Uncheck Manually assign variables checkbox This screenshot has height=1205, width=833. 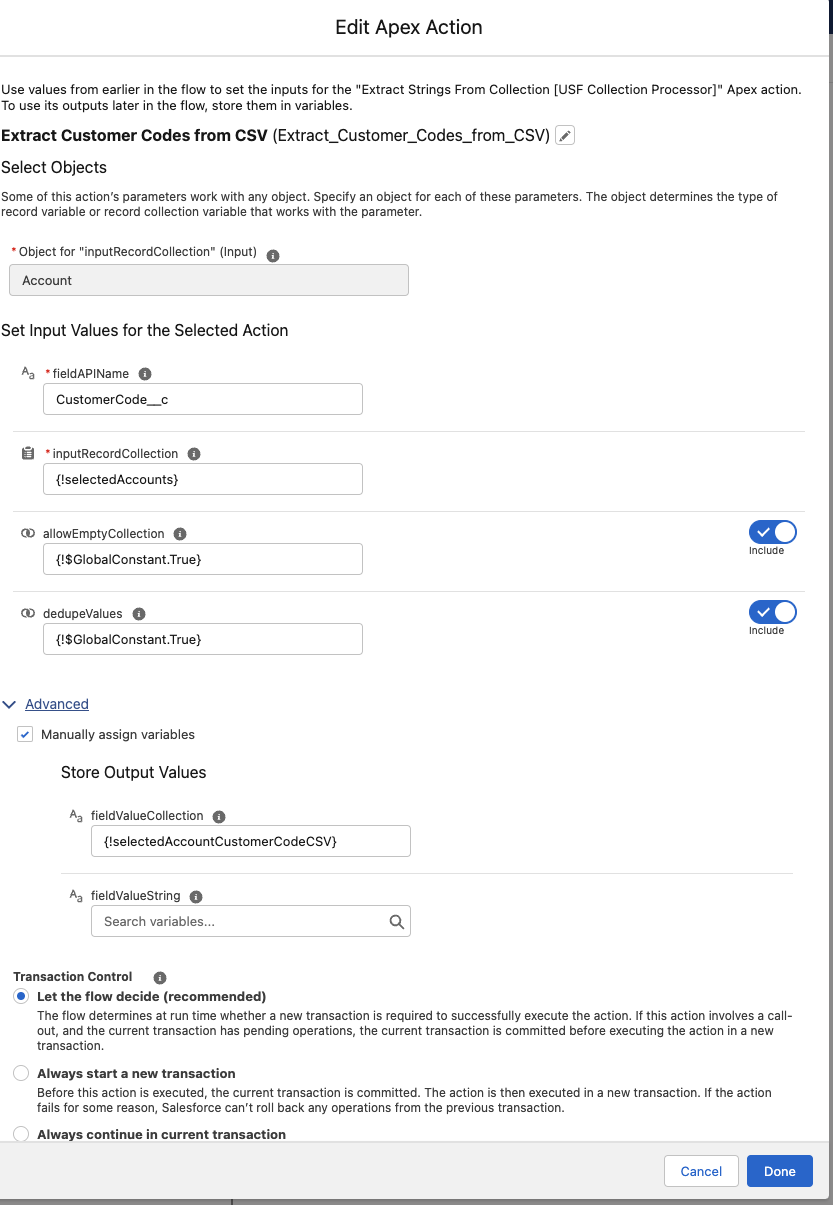click(x=26, y=734)
